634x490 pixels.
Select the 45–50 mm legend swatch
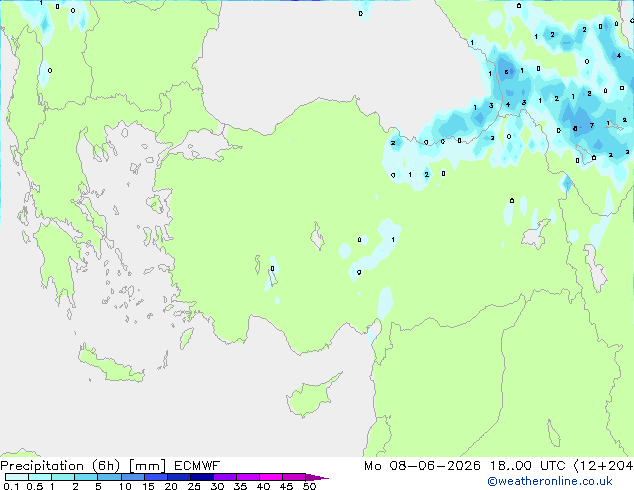click(x=294, y=477)
